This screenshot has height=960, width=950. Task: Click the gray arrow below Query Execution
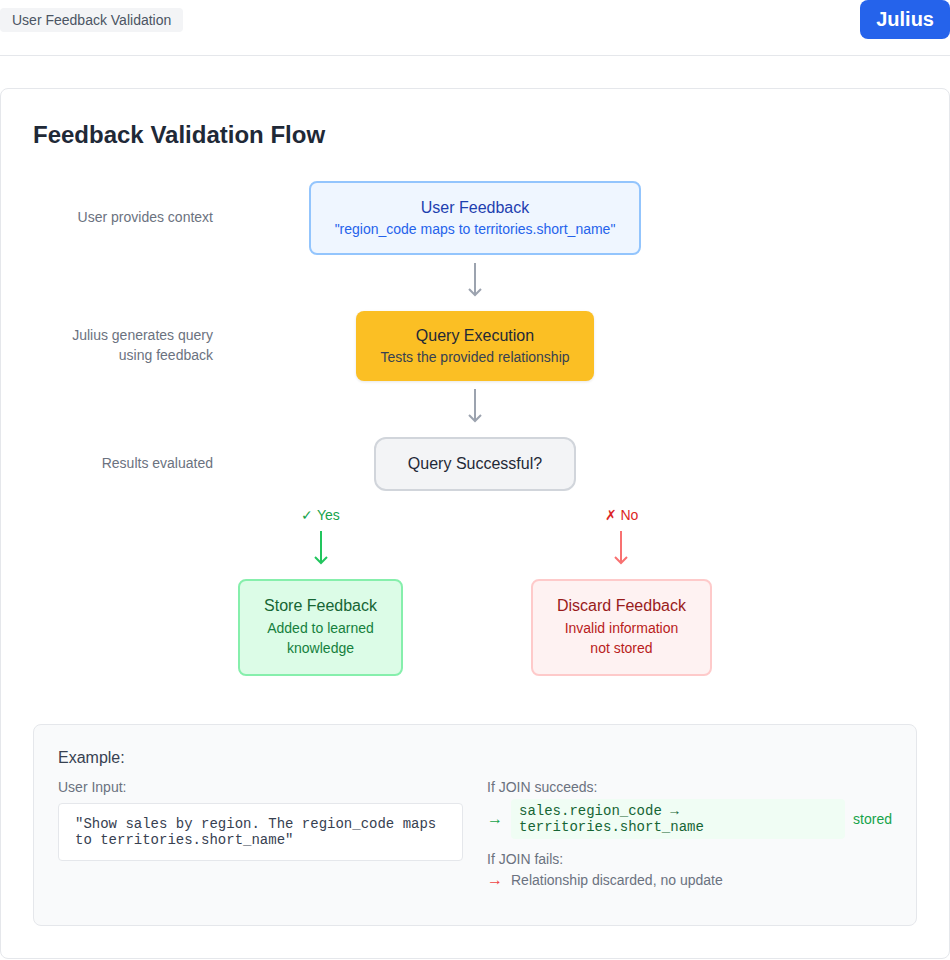475,406
